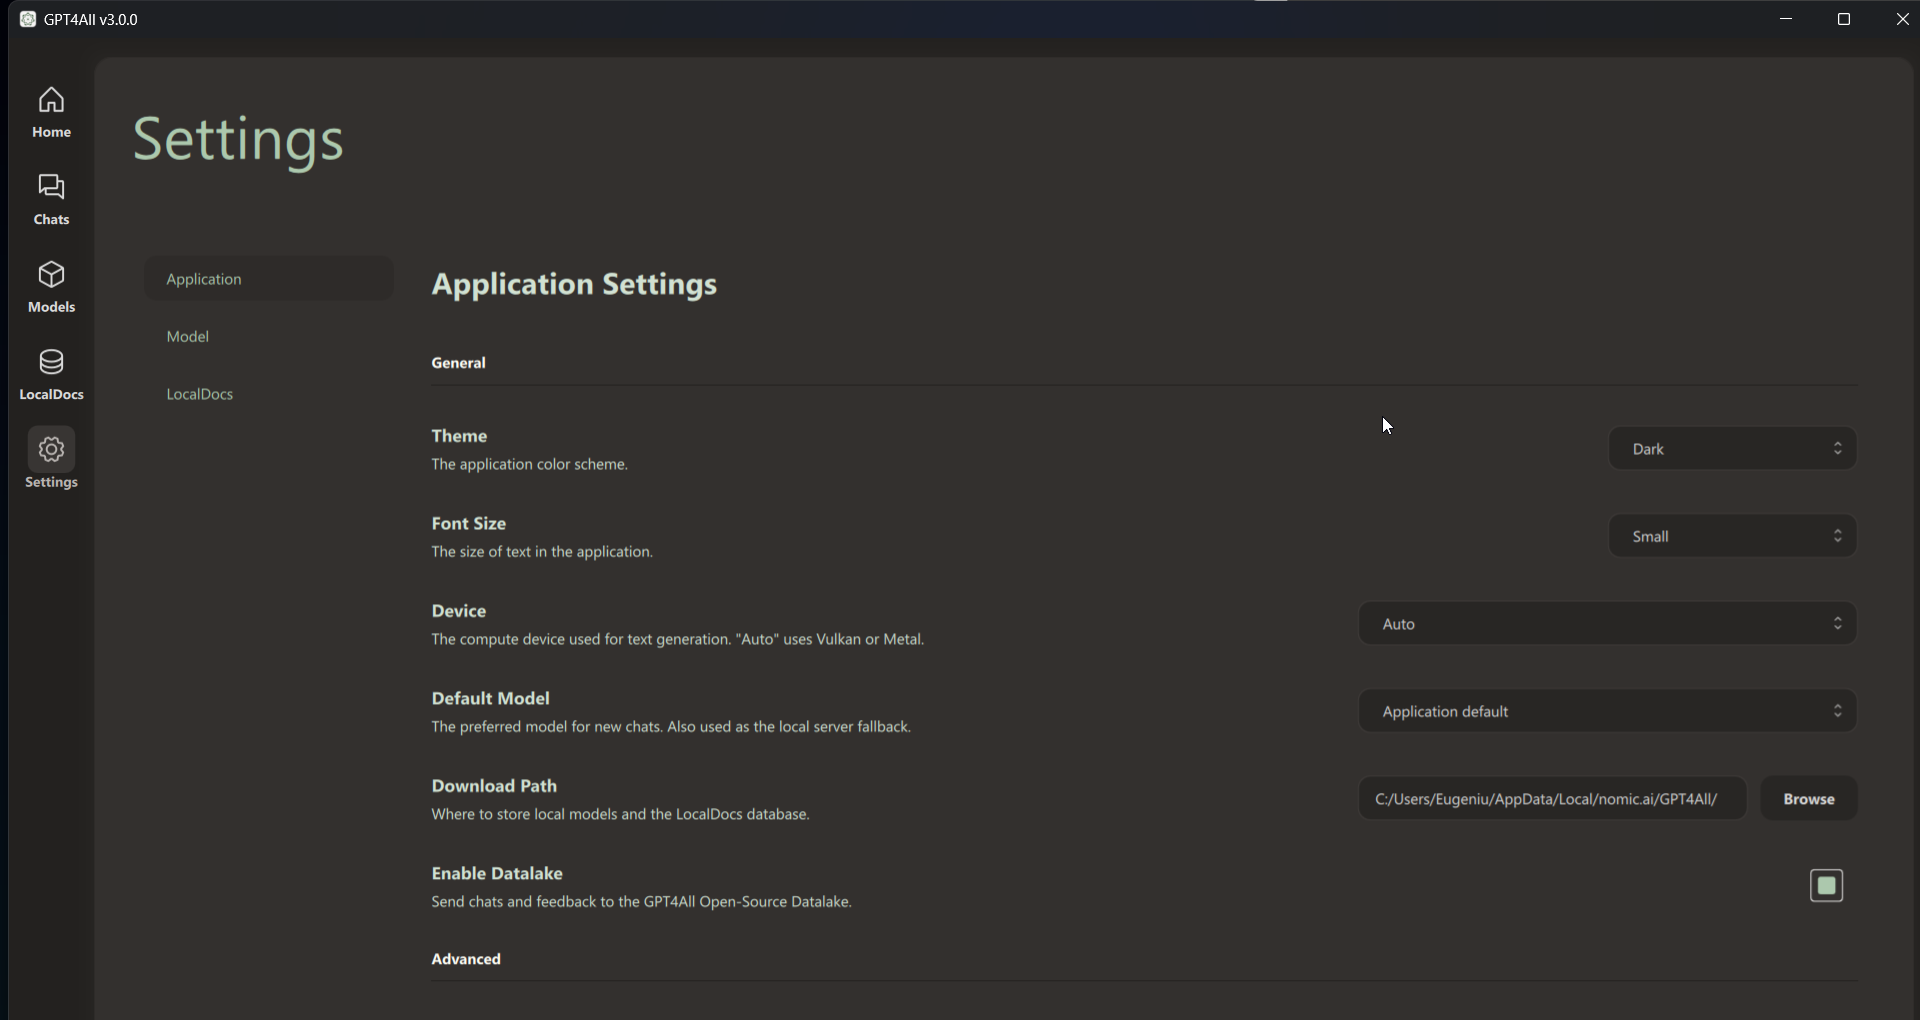Open the Font Size dropdown showing Small

click(1732, 536)
